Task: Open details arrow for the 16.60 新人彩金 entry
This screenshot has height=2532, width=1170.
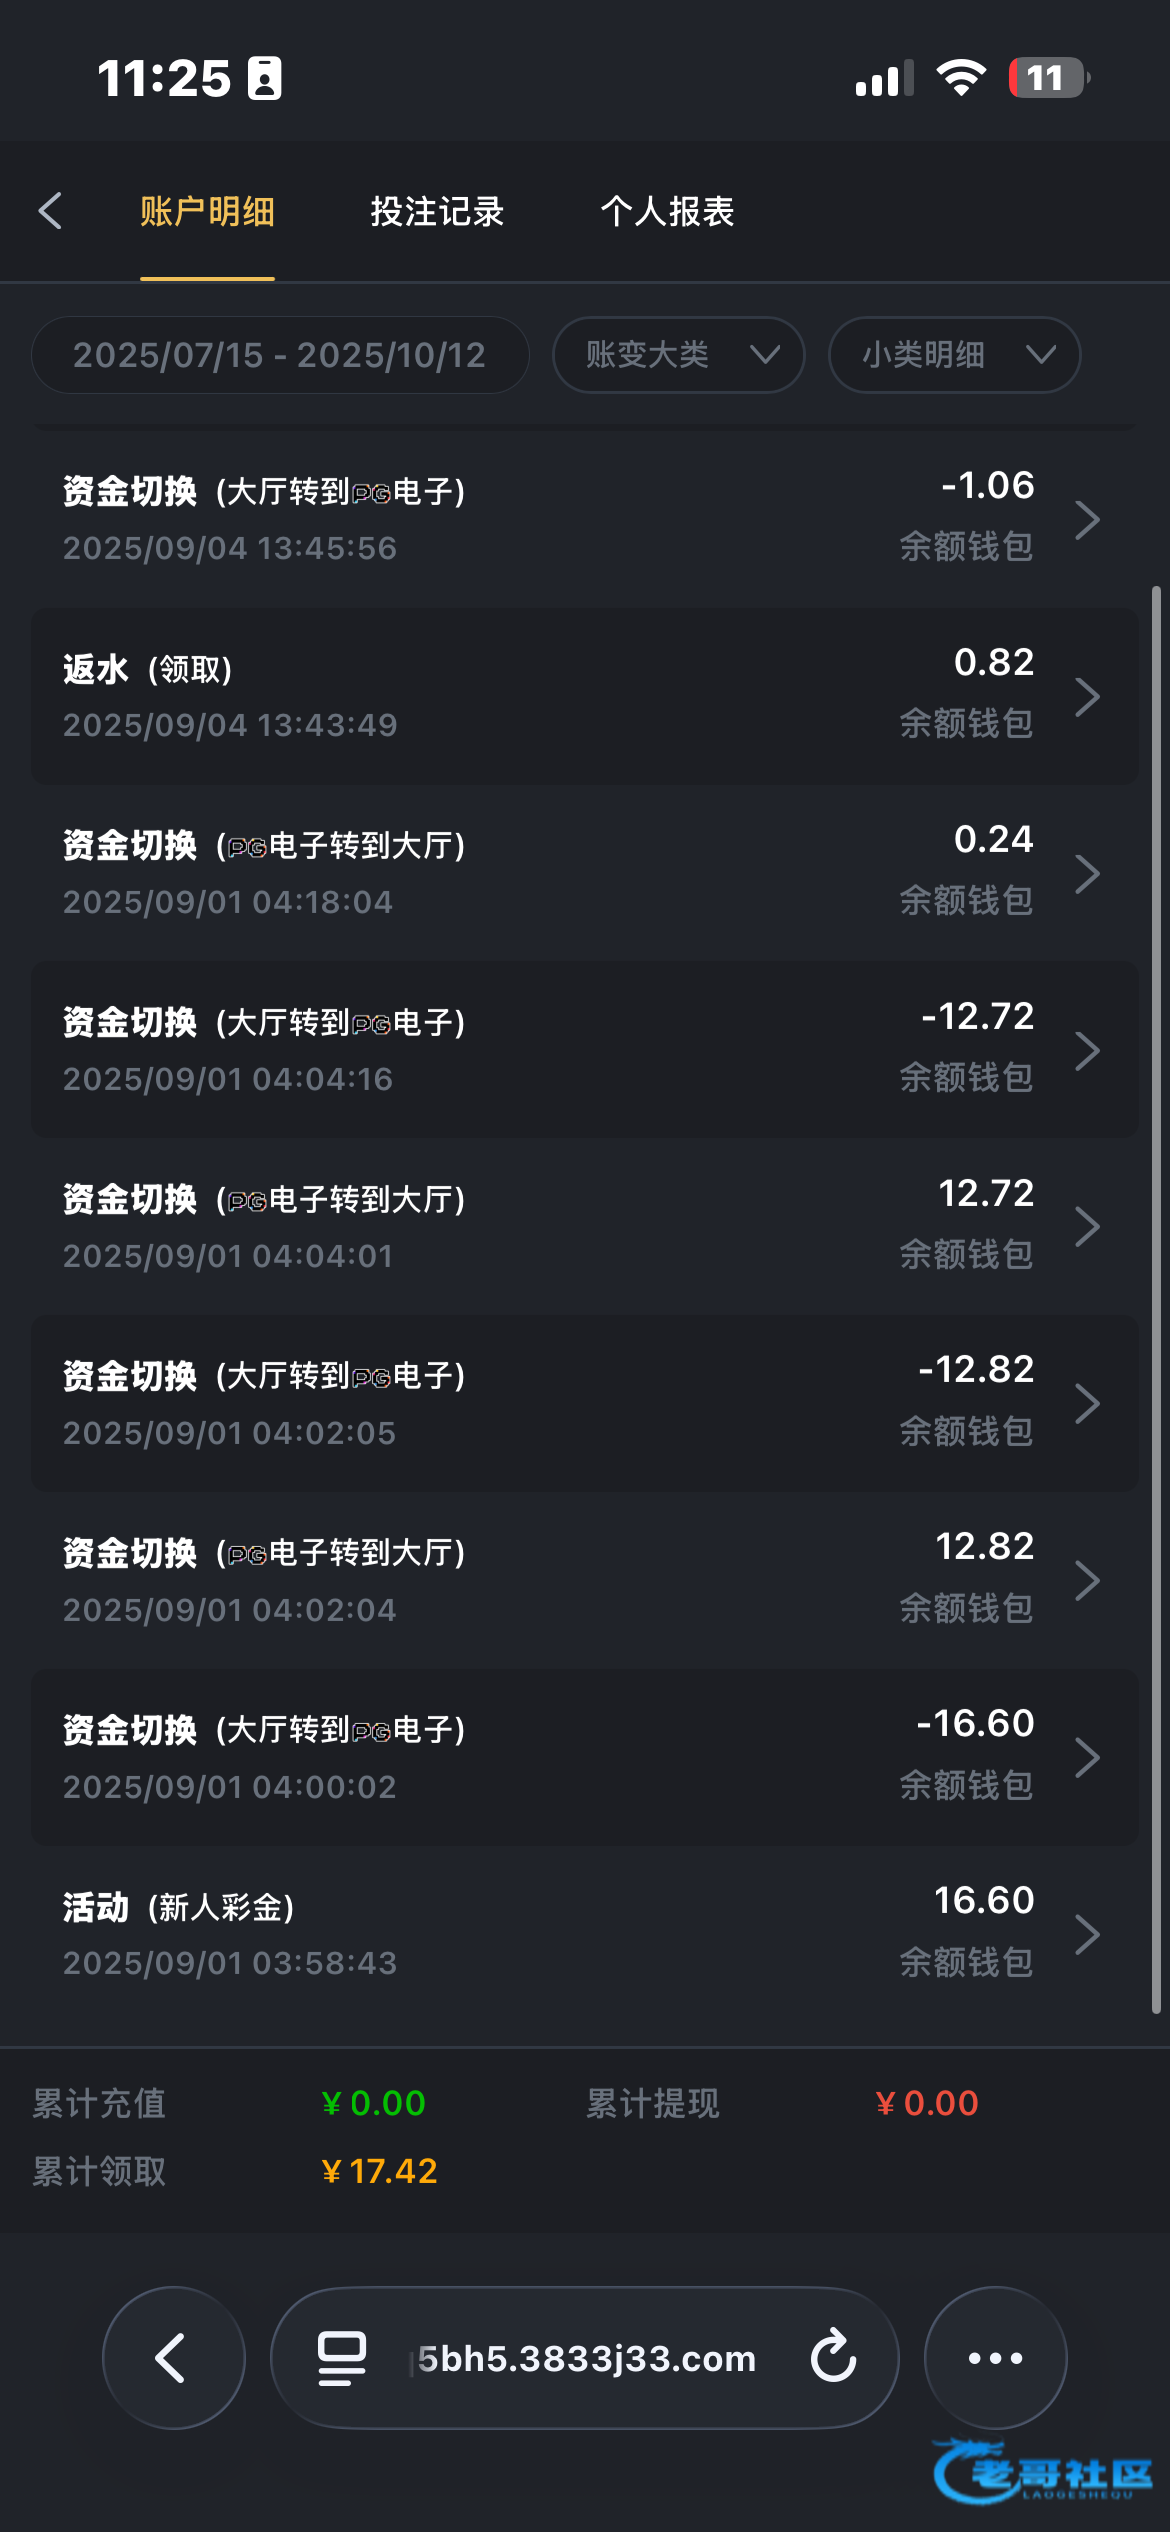Action: pyautogui.click(x=1087, y=1934)
